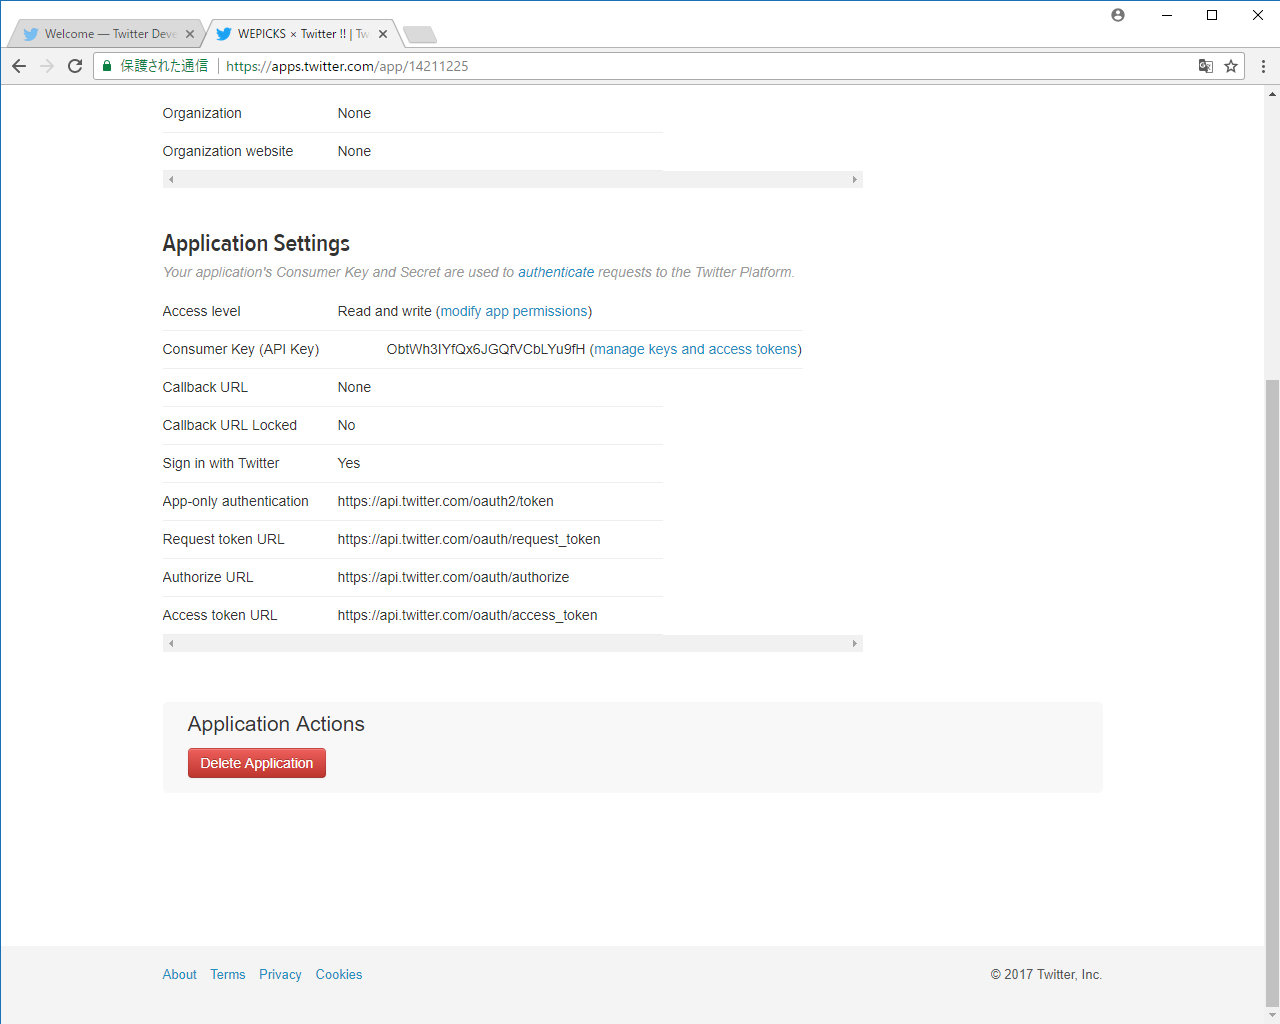Click right arrow of Application Settings scrollbar
This screenshot has width=1280, height=1024.
(x=854, y=644)
